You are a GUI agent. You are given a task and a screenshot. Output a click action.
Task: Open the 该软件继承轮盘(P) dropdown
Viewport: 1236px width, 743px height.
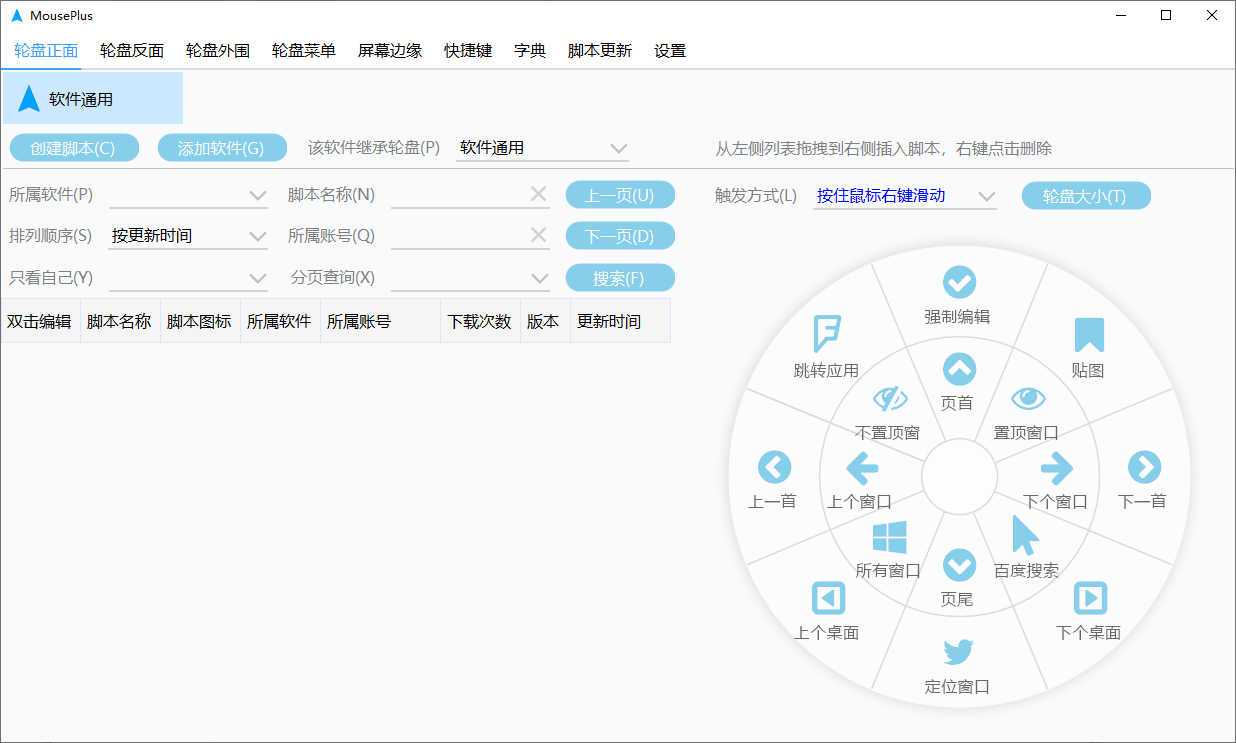tap(542, 147)
